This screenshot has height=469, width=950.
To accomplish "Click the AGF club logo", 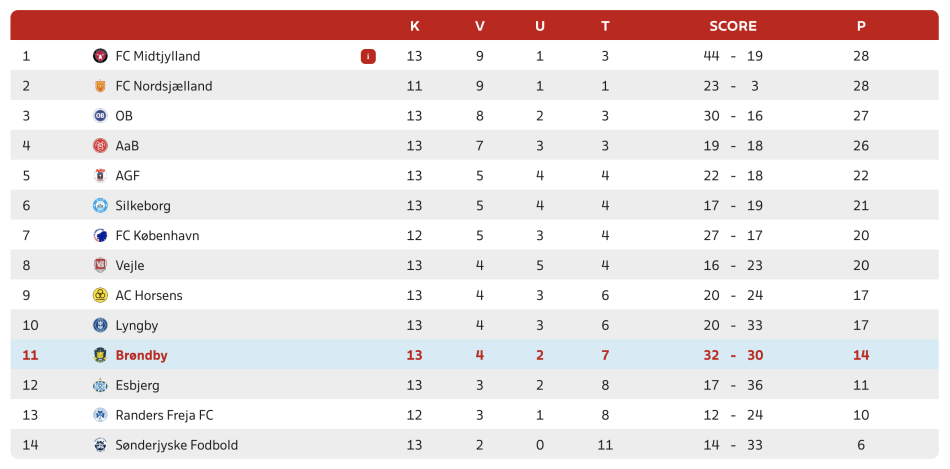I will pyautogui.click(x=100, y=176).
